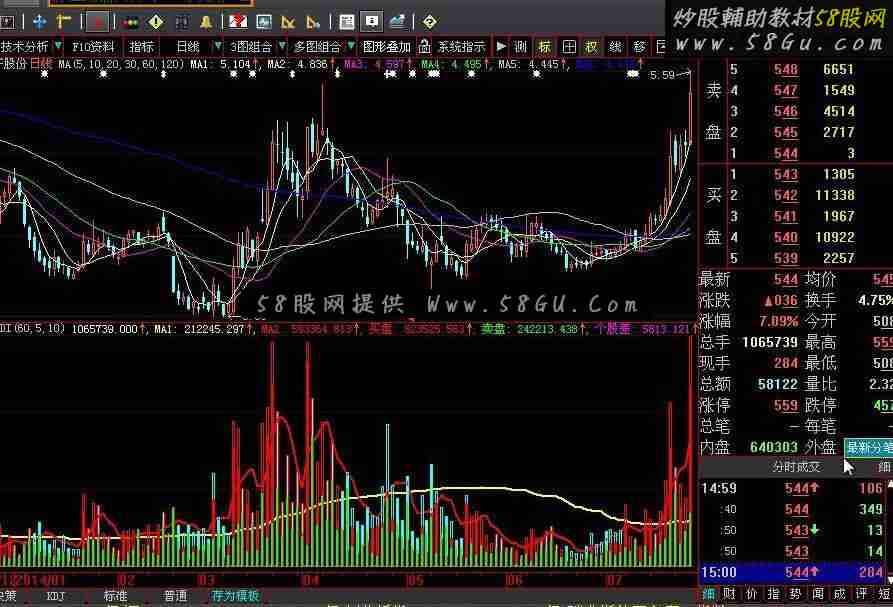This screenshot has height=607, width=893.
Task: Click the yellow hammer-shaped toolbar icon
Action: 64,22
